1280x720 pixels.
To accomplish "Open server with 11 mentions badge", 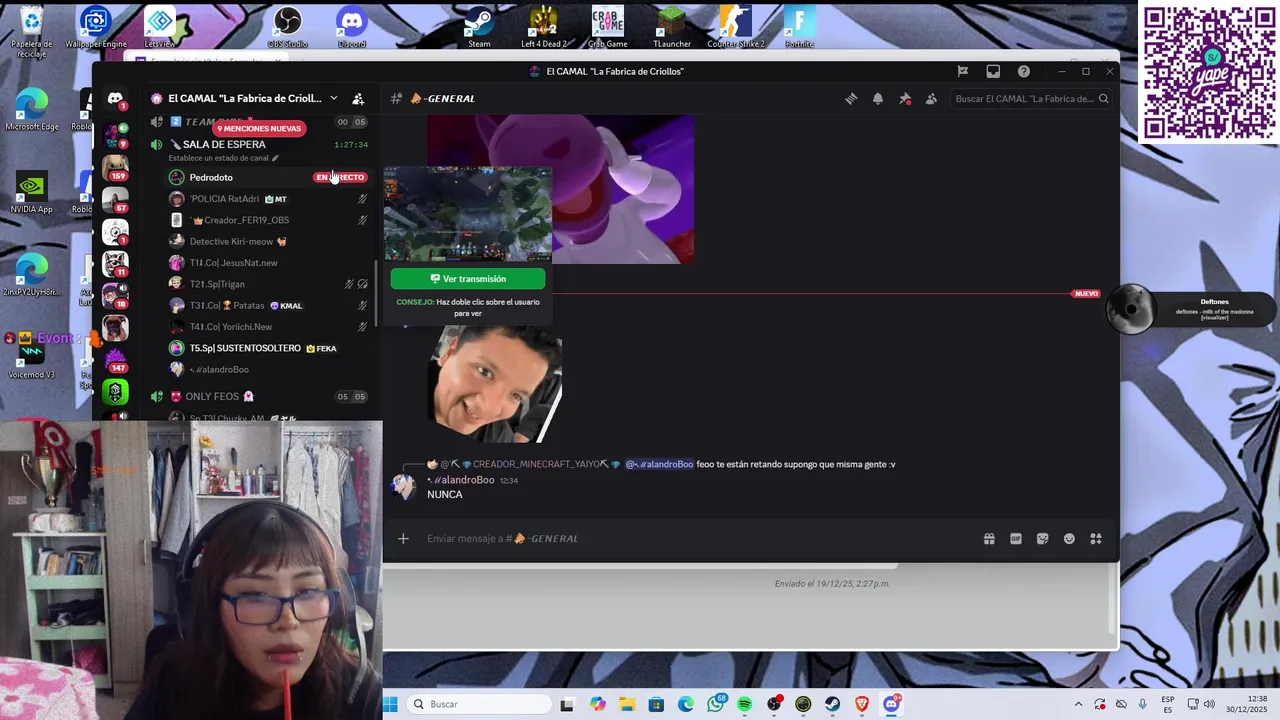I will point(115,264).
